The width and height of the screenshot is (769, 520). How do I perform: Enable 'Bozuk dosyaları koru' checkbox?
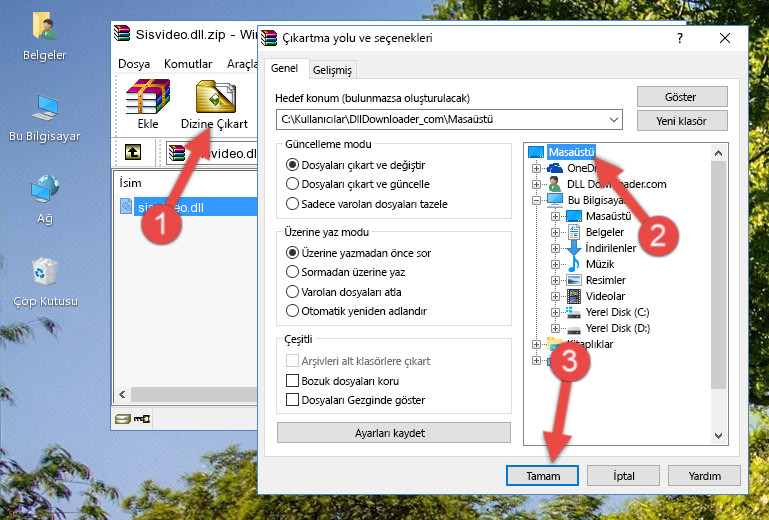tap(292, 381)
